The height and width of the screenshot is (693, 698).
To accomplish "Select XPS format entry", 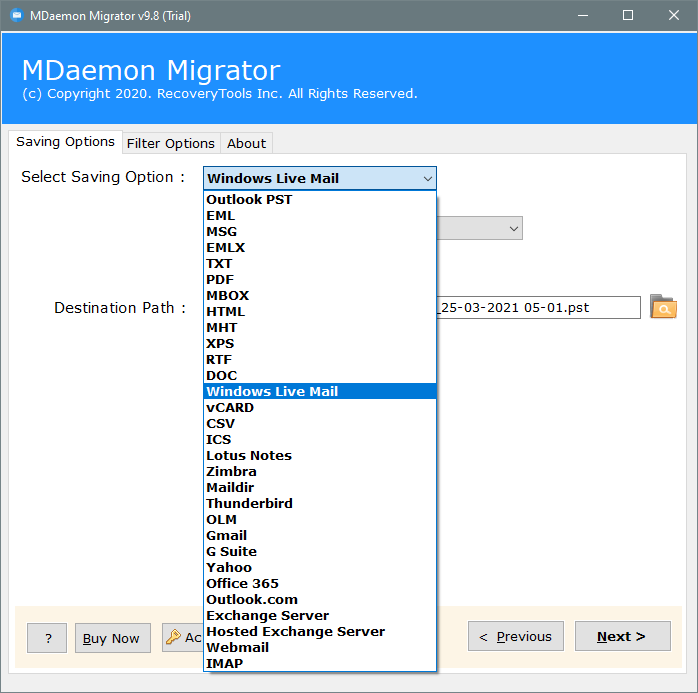I will click(x=320, y=344).
